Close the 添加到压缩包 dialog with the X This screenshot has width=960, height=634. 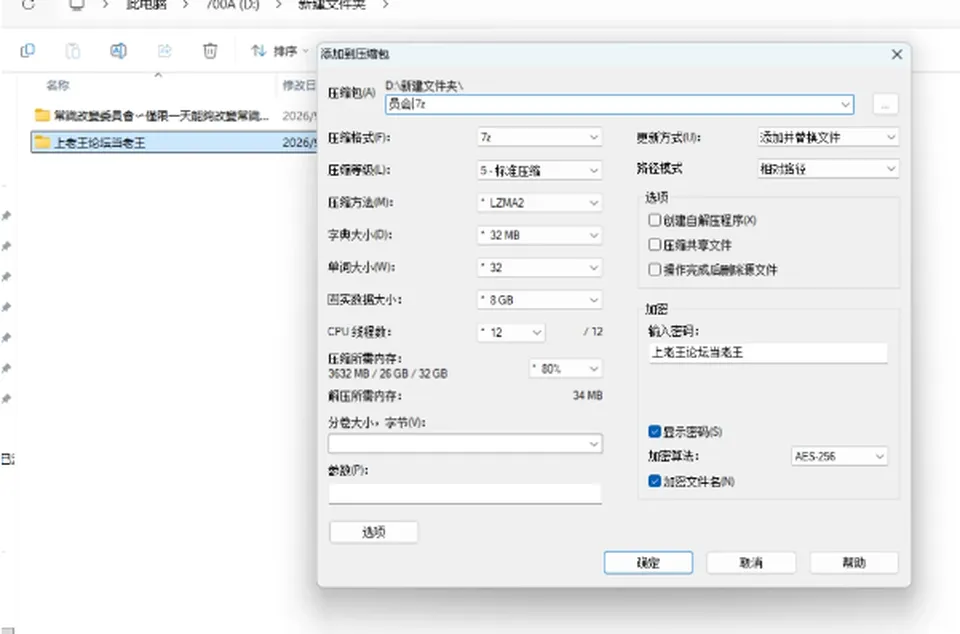[896, 54]
